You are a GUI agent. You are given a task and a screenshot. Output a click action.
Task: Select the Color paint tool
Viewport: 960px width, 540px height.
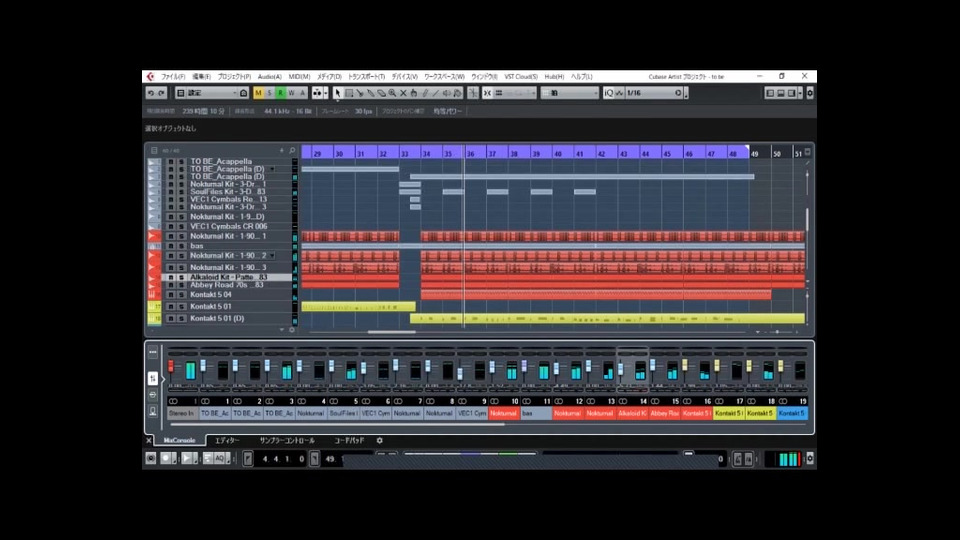coord(457,93)
